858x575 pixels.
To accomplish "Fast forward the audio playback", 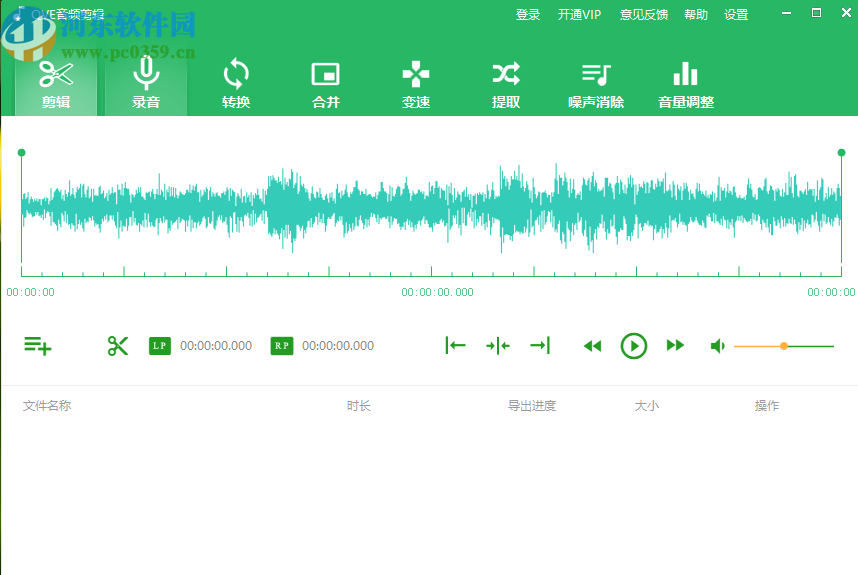I will (x=675, y=345).
